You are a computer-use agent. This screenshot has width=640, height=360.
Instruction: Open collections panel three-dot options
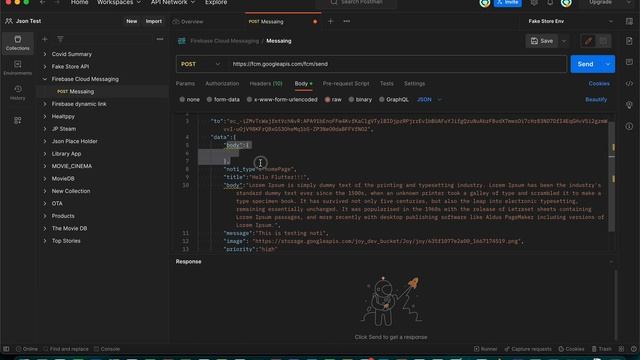[x=160, y=39]
